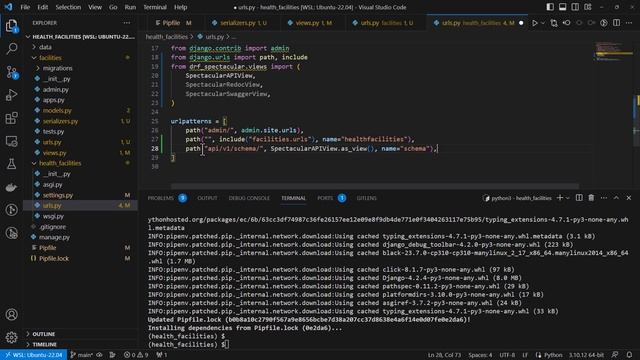Open the DEBUG CONSOLE panel tab

coord(249,198)
